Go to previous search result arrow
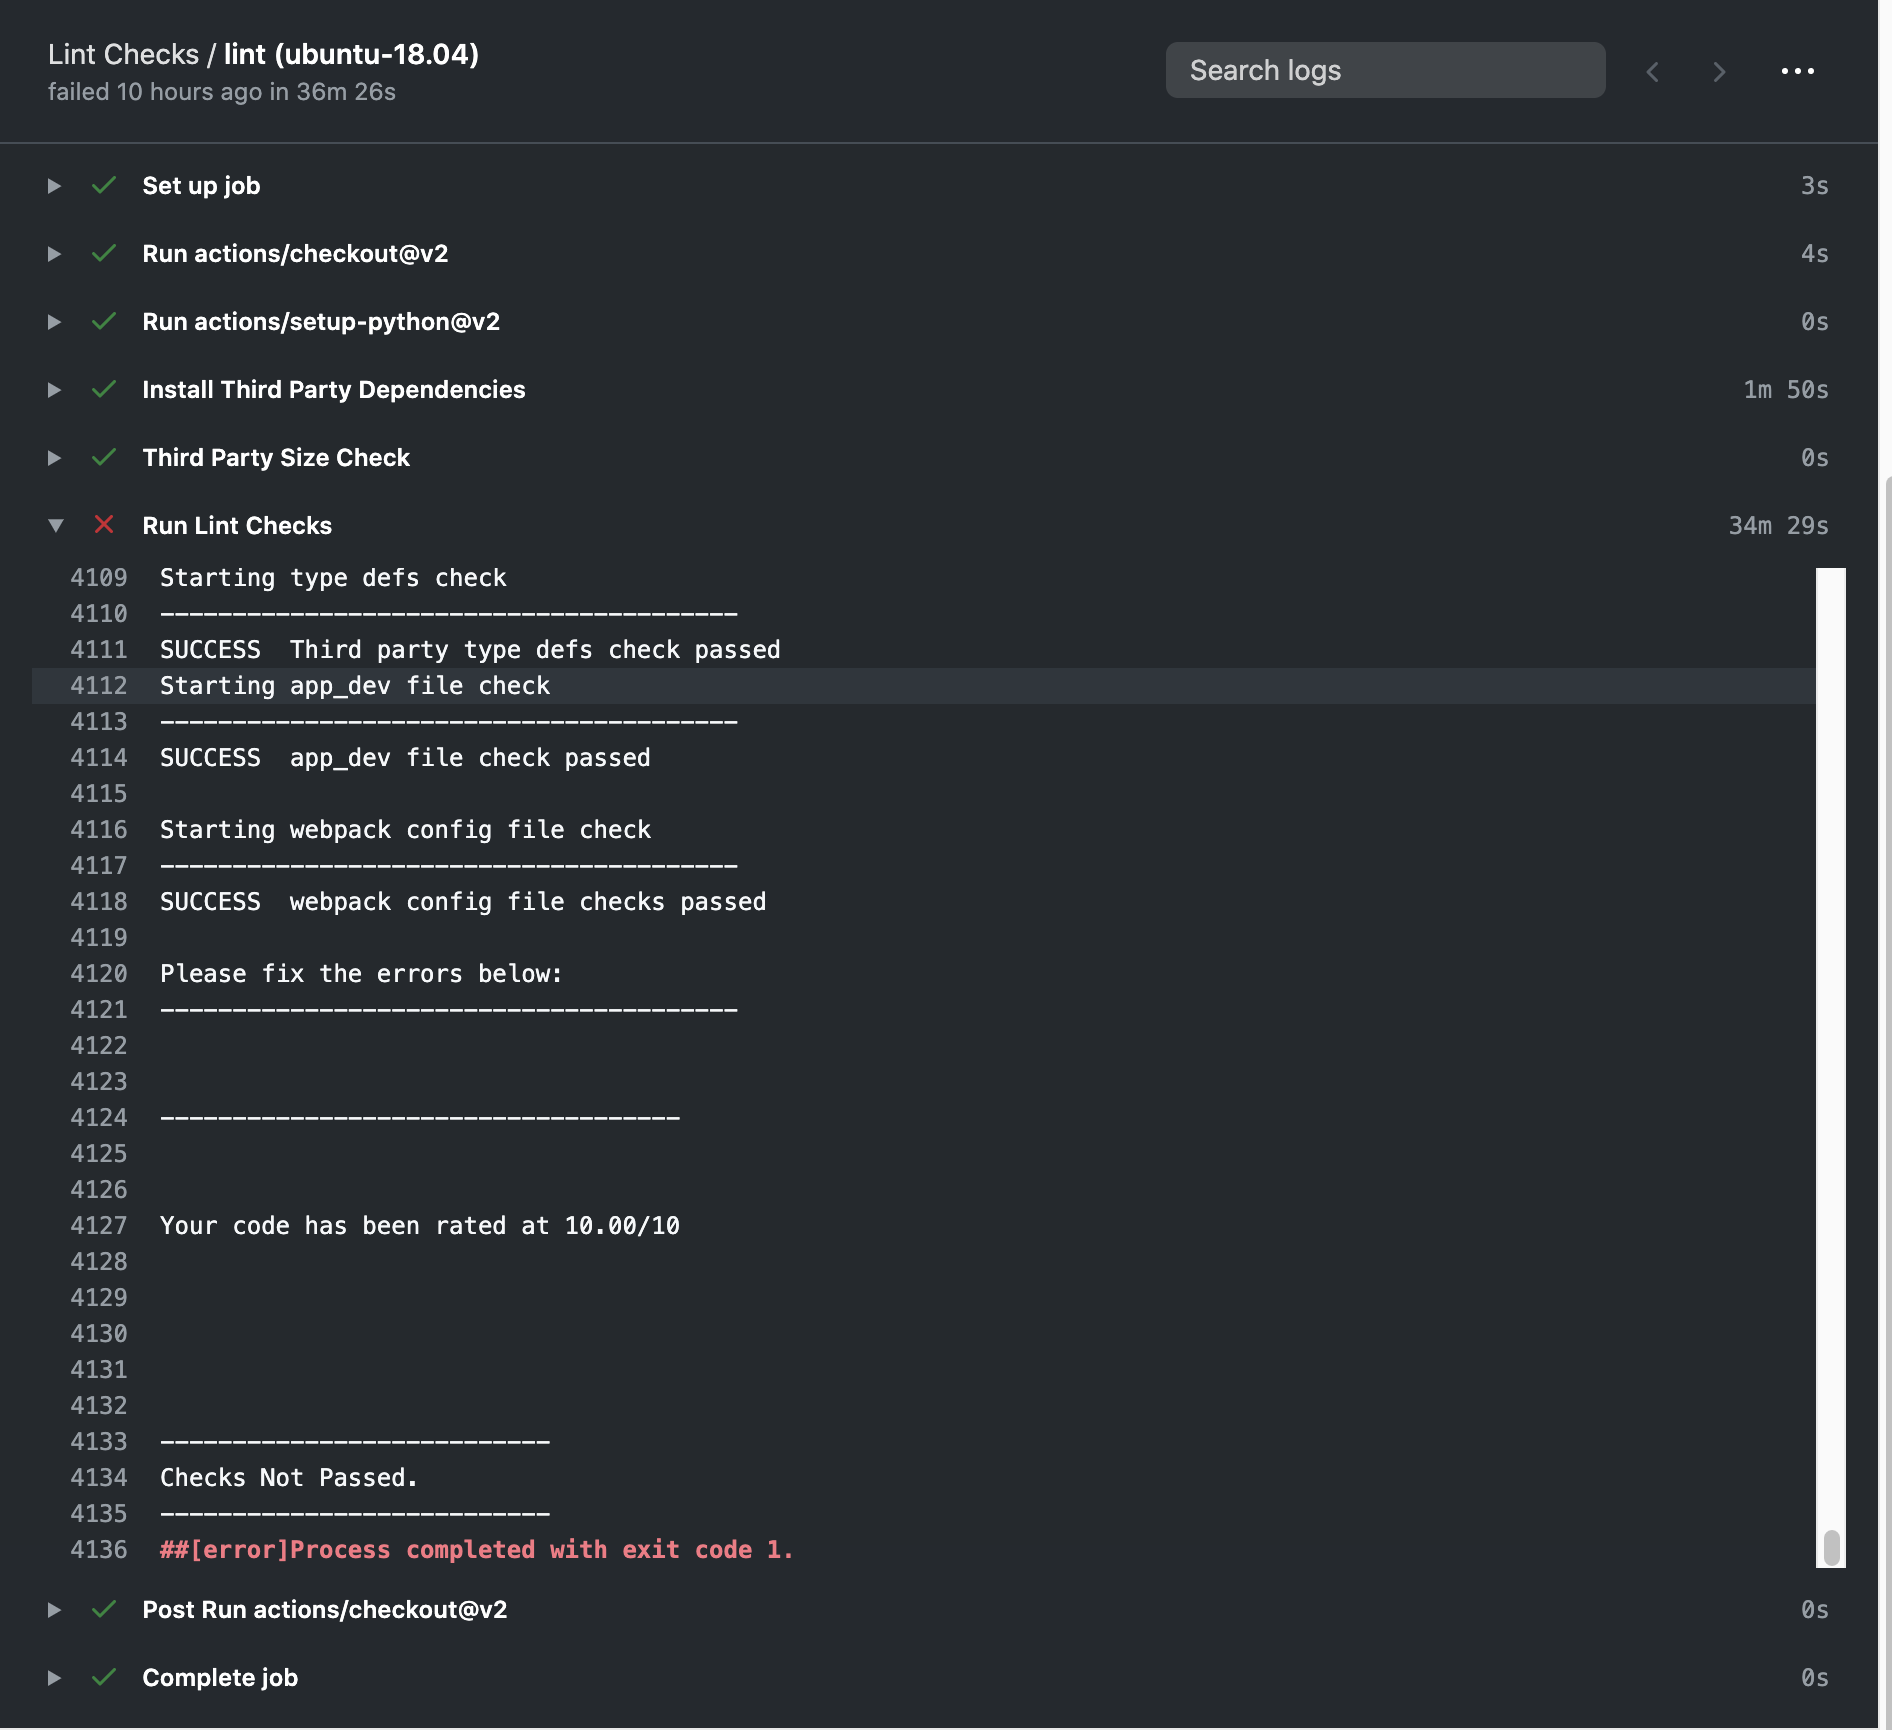The width and height of the screenshot is (1892, 1730). pyautogui.click(x=1653, y=72)
